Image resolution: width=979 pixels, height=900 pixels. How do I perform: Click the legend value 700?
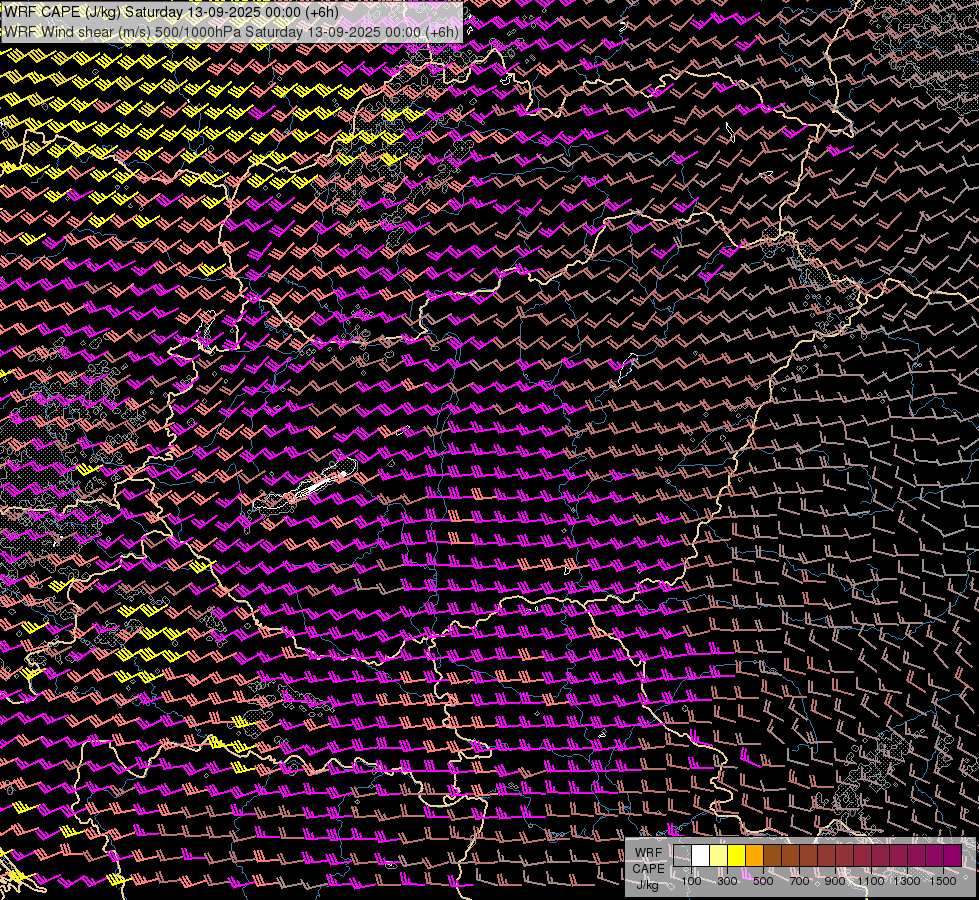click(799, 881)
